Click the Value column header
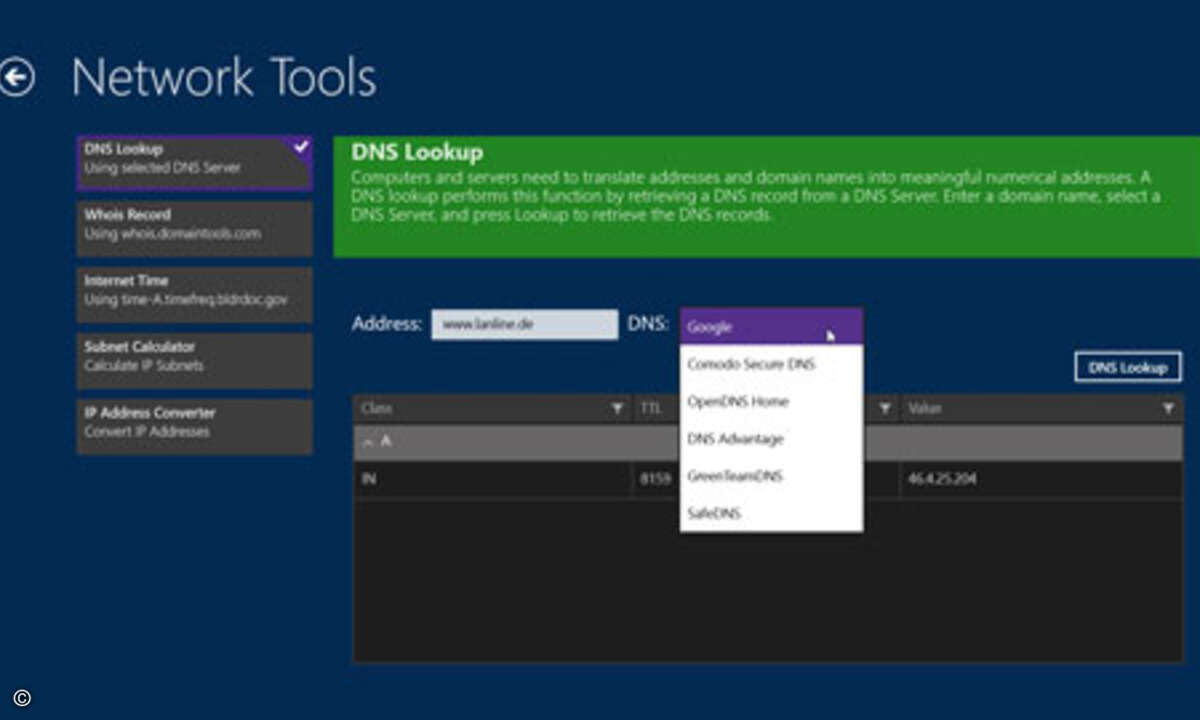1200x720 pixels. tap(1041, 408)
